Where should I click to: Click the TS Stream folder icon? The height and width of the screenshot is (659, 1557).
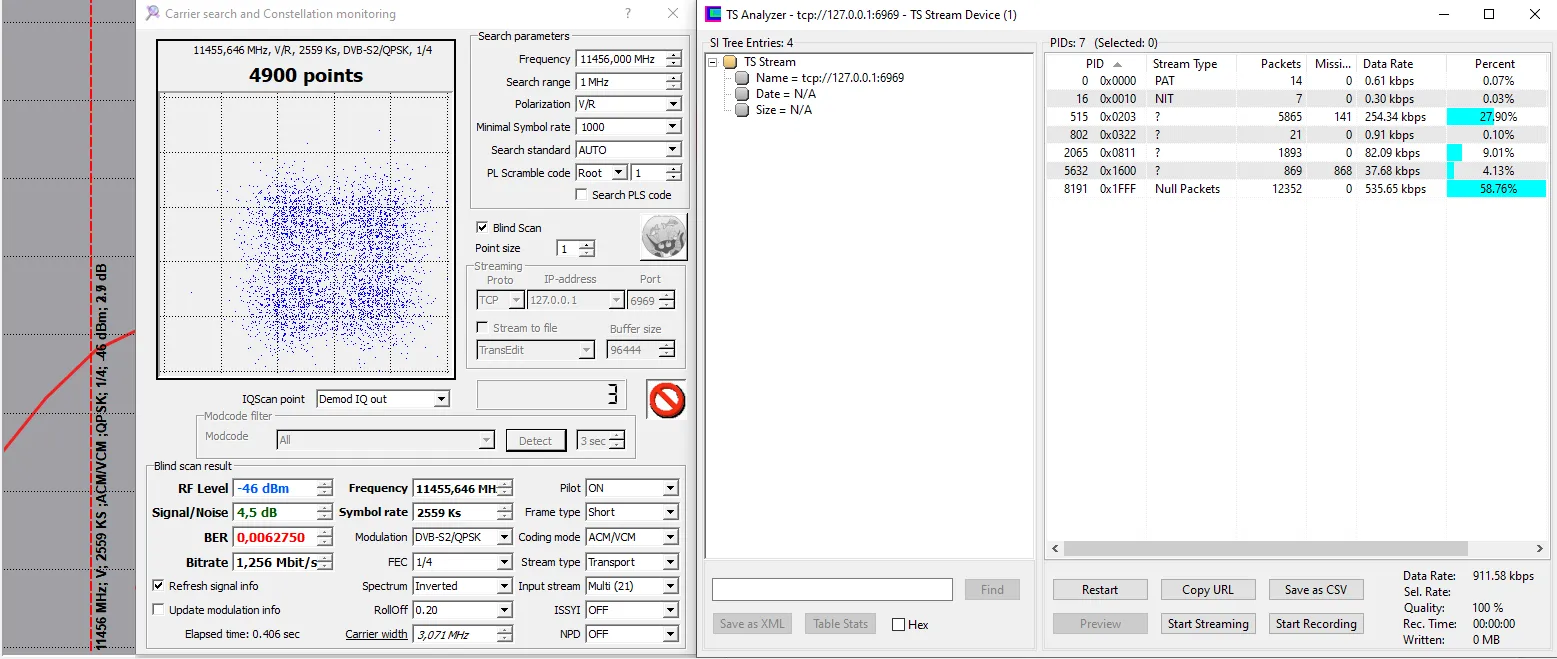pos(730,62)
